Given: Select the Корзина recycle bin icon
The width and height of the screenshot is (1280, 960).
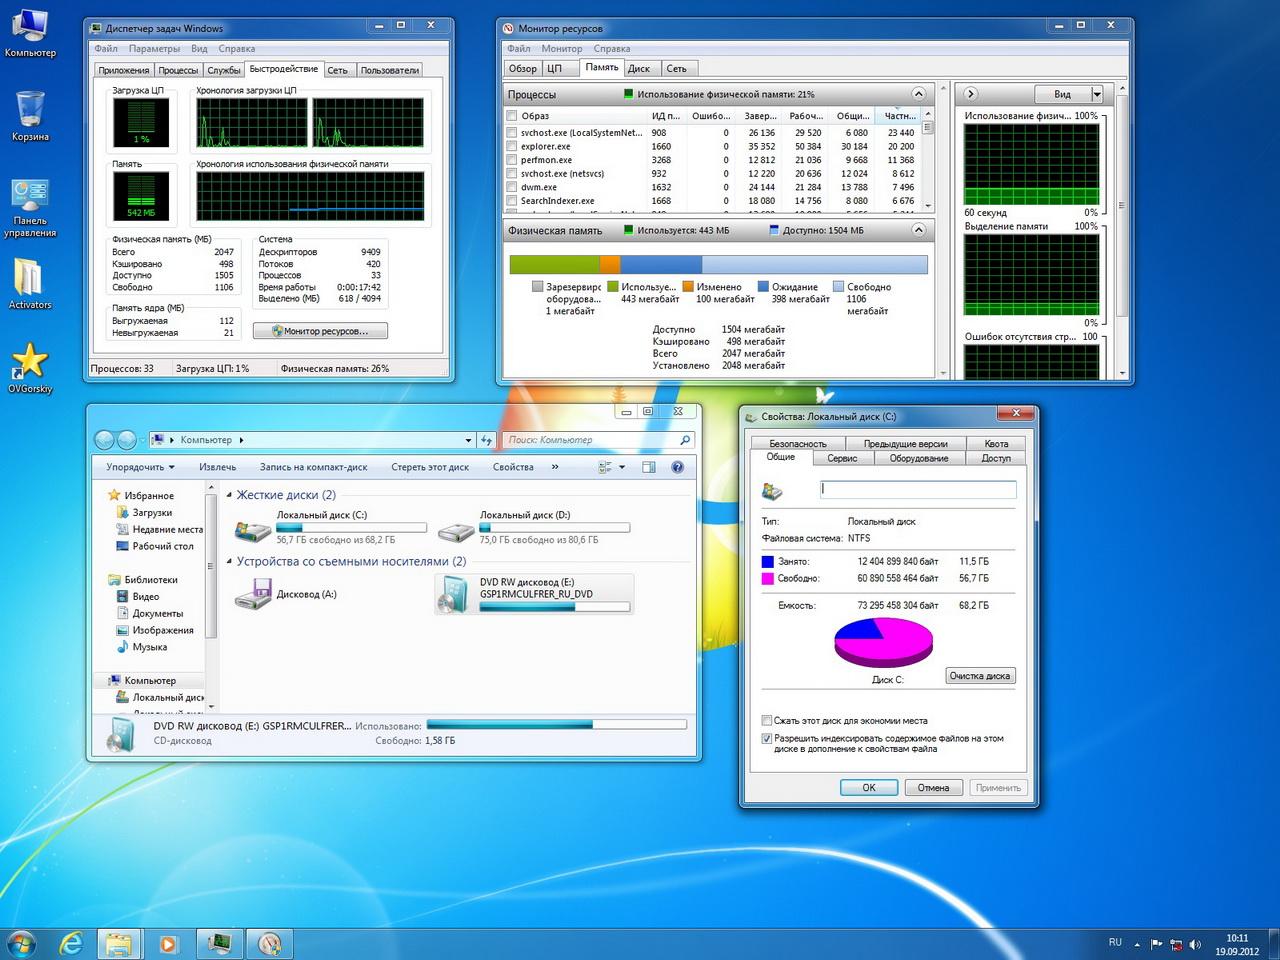Looking at the screenshot, I should 30,116.
